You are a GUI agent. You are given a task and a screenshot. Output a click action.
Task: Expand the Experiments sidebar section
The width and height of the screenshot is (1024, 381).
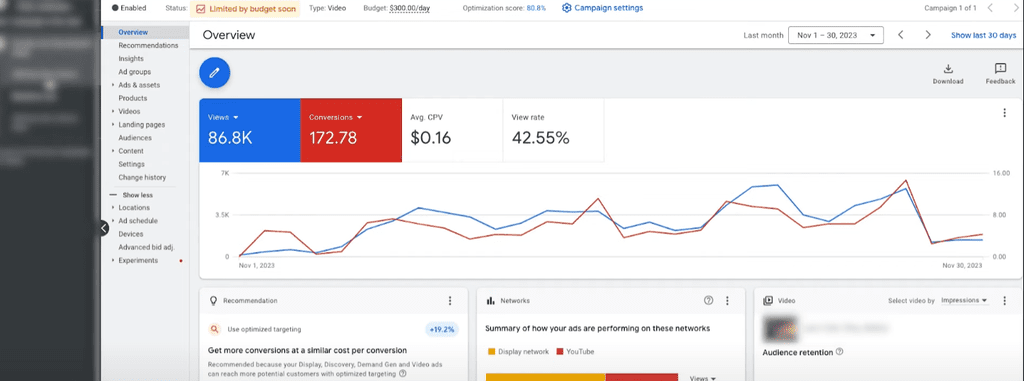[x=113, y=260]
